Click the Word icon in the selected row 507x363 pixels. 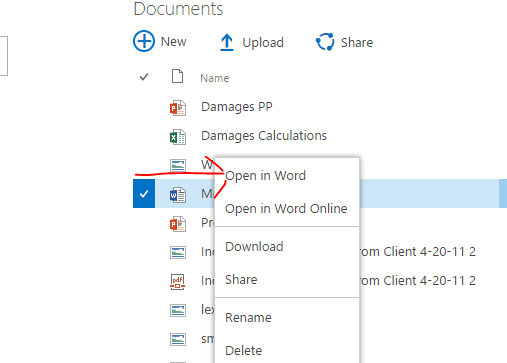tap(178, 195)
